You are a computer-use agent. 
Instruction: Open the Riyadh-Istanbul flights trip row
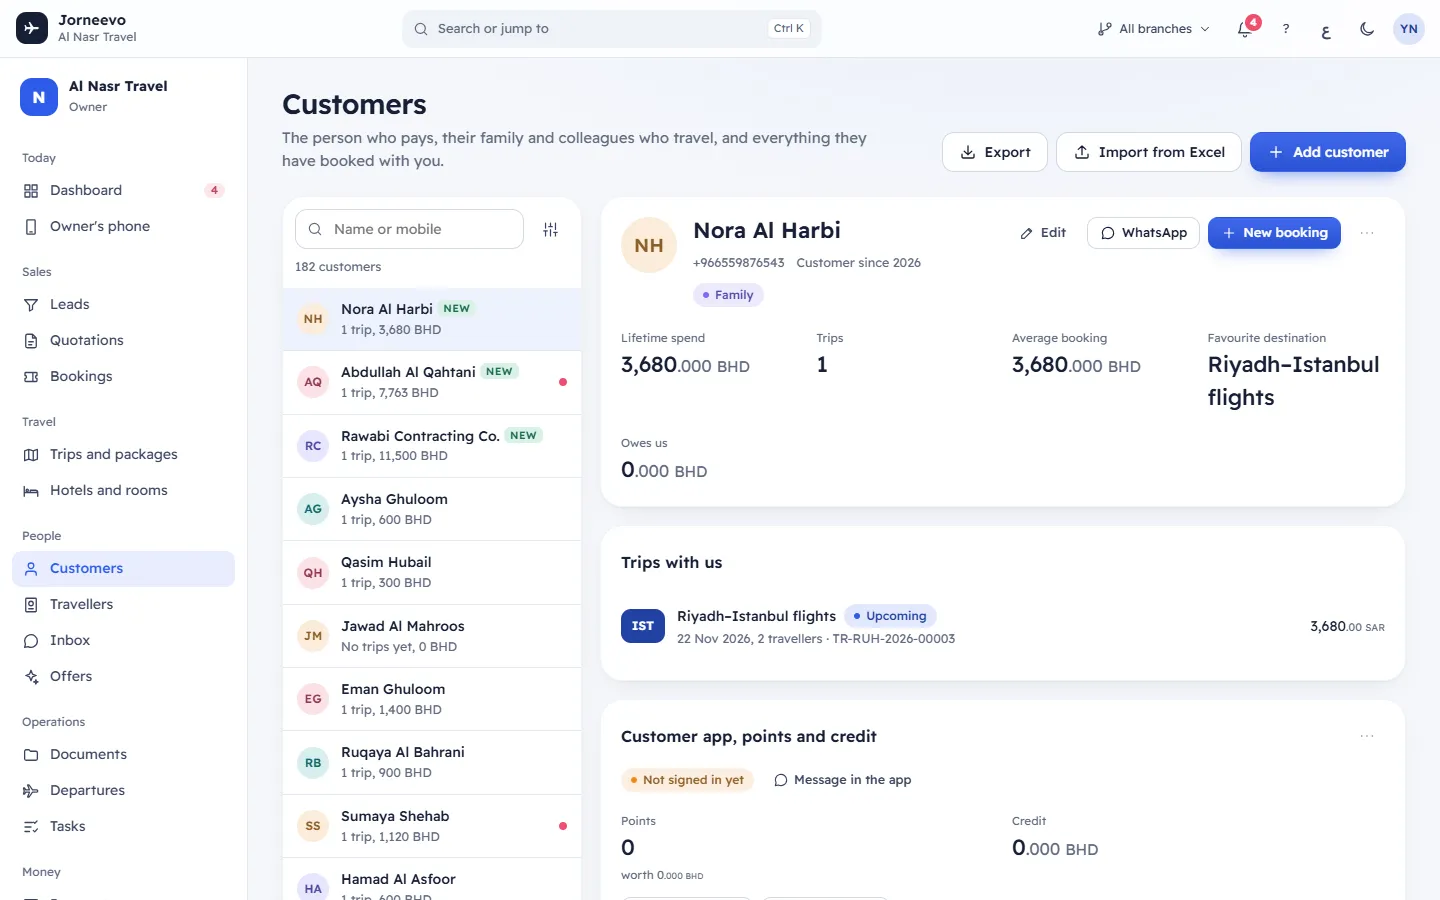(x=1003, y=626)
